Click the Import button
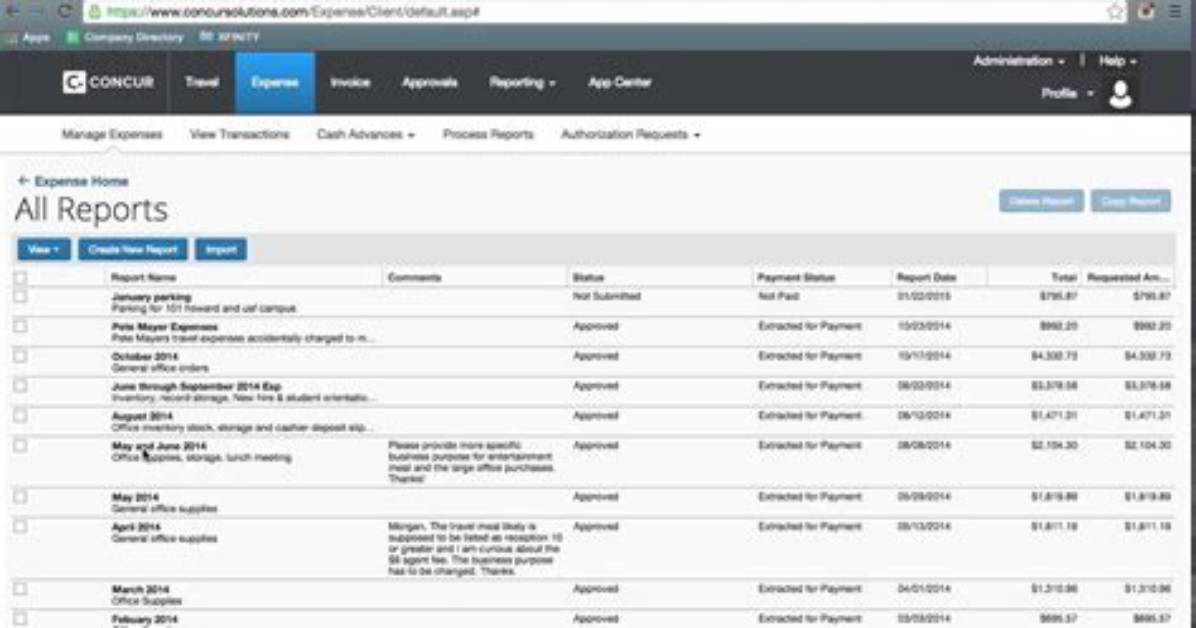 click(220, 250)
